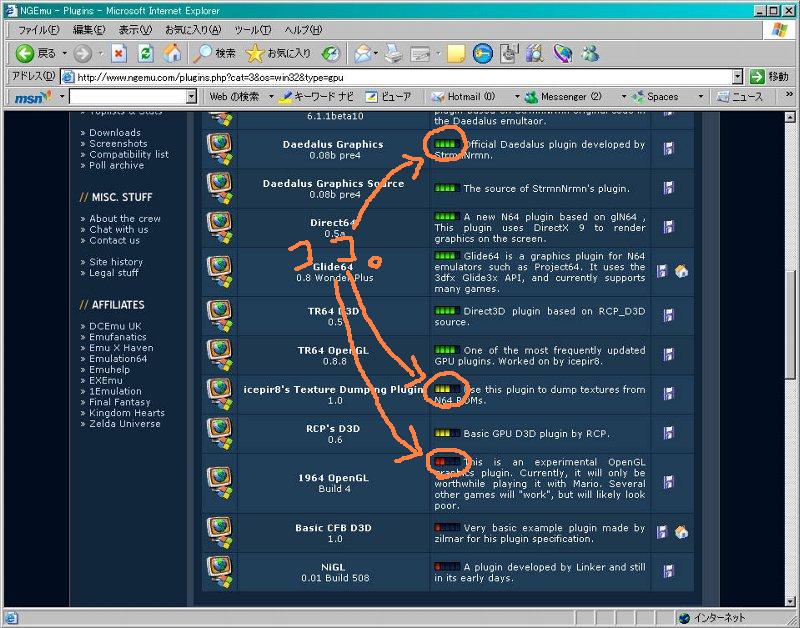Viewport: 800px width, 628px height.
Task: Click the MSN toolbar search input box
Action: (128, 96)
